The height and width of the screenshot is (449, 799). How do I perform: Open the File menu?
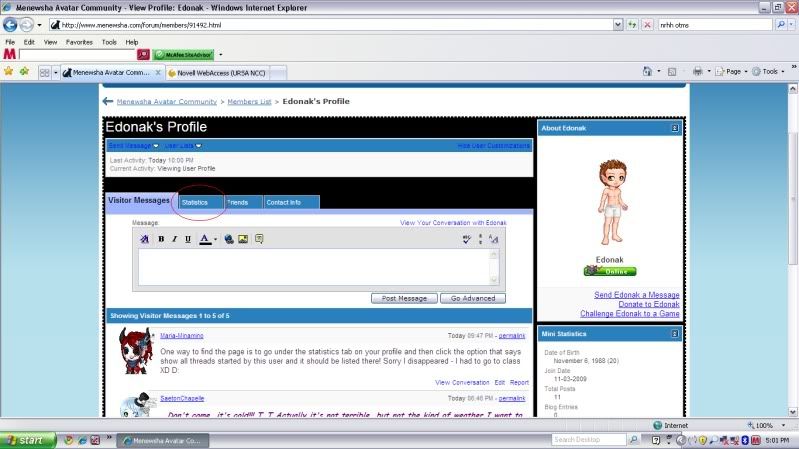tap(10, 42)
